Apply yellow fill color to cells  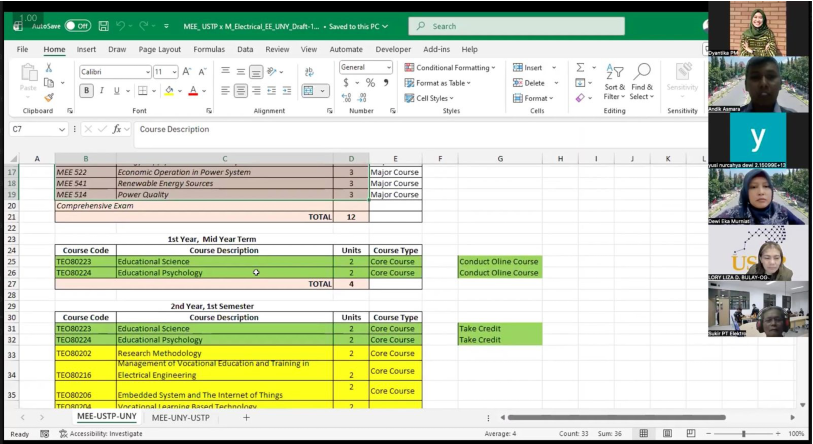(169, 91)
